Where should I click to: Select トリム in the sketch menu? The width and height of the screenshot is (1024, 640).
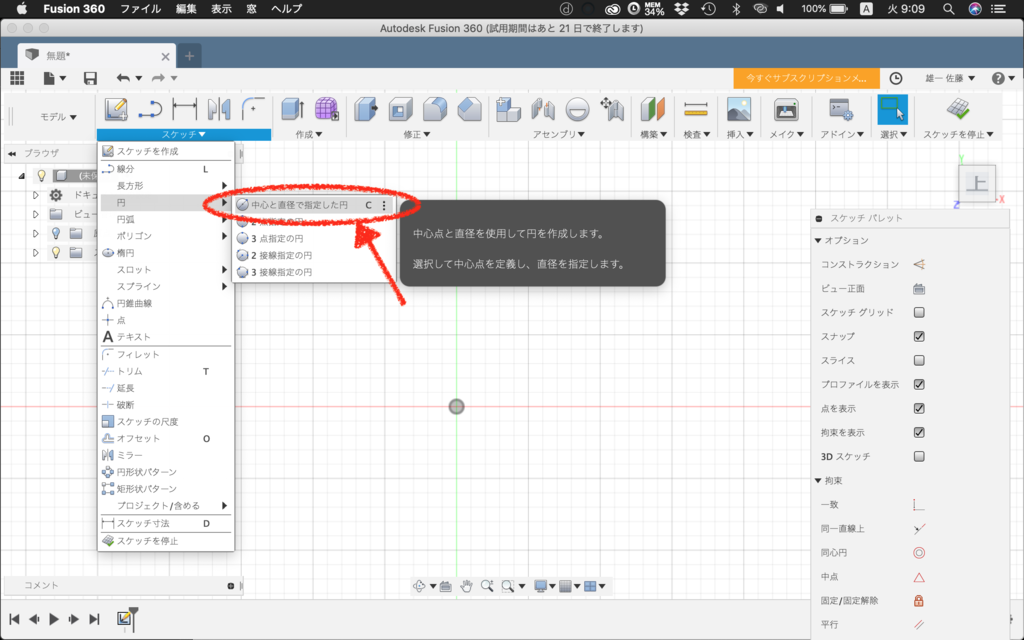pos(166,372)
